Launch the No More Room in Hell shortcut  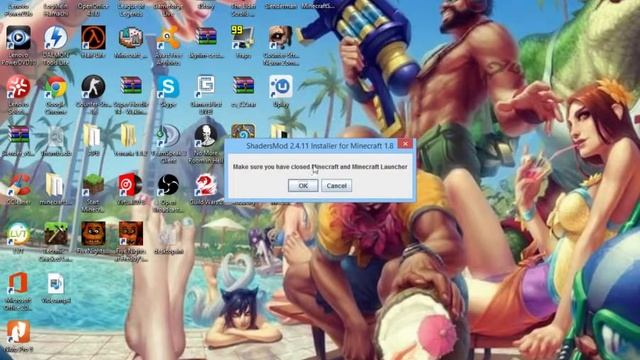pos(205,136)
